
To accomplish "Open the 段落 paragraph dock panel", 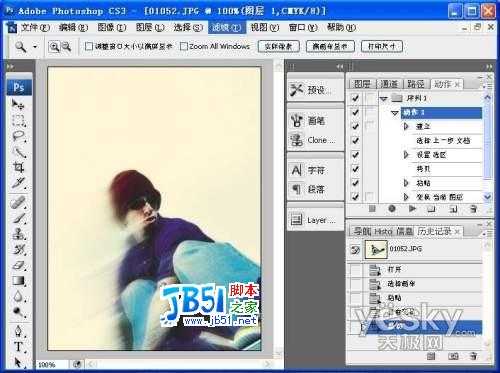I will click(x=315, y=189).
